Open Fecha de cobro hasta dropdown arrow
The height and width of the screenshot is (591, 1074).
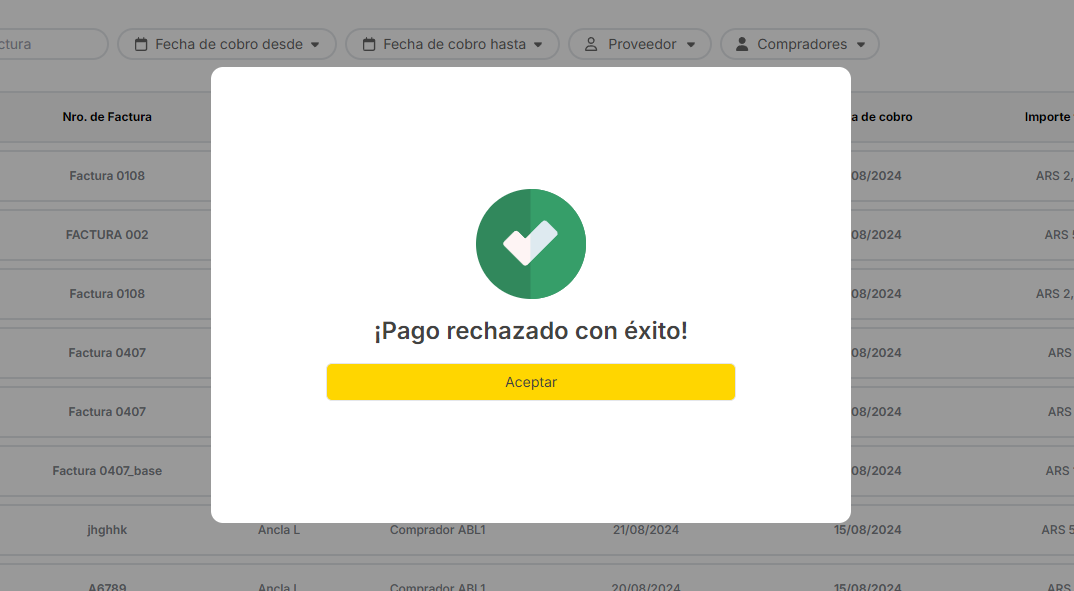point(538,45)
